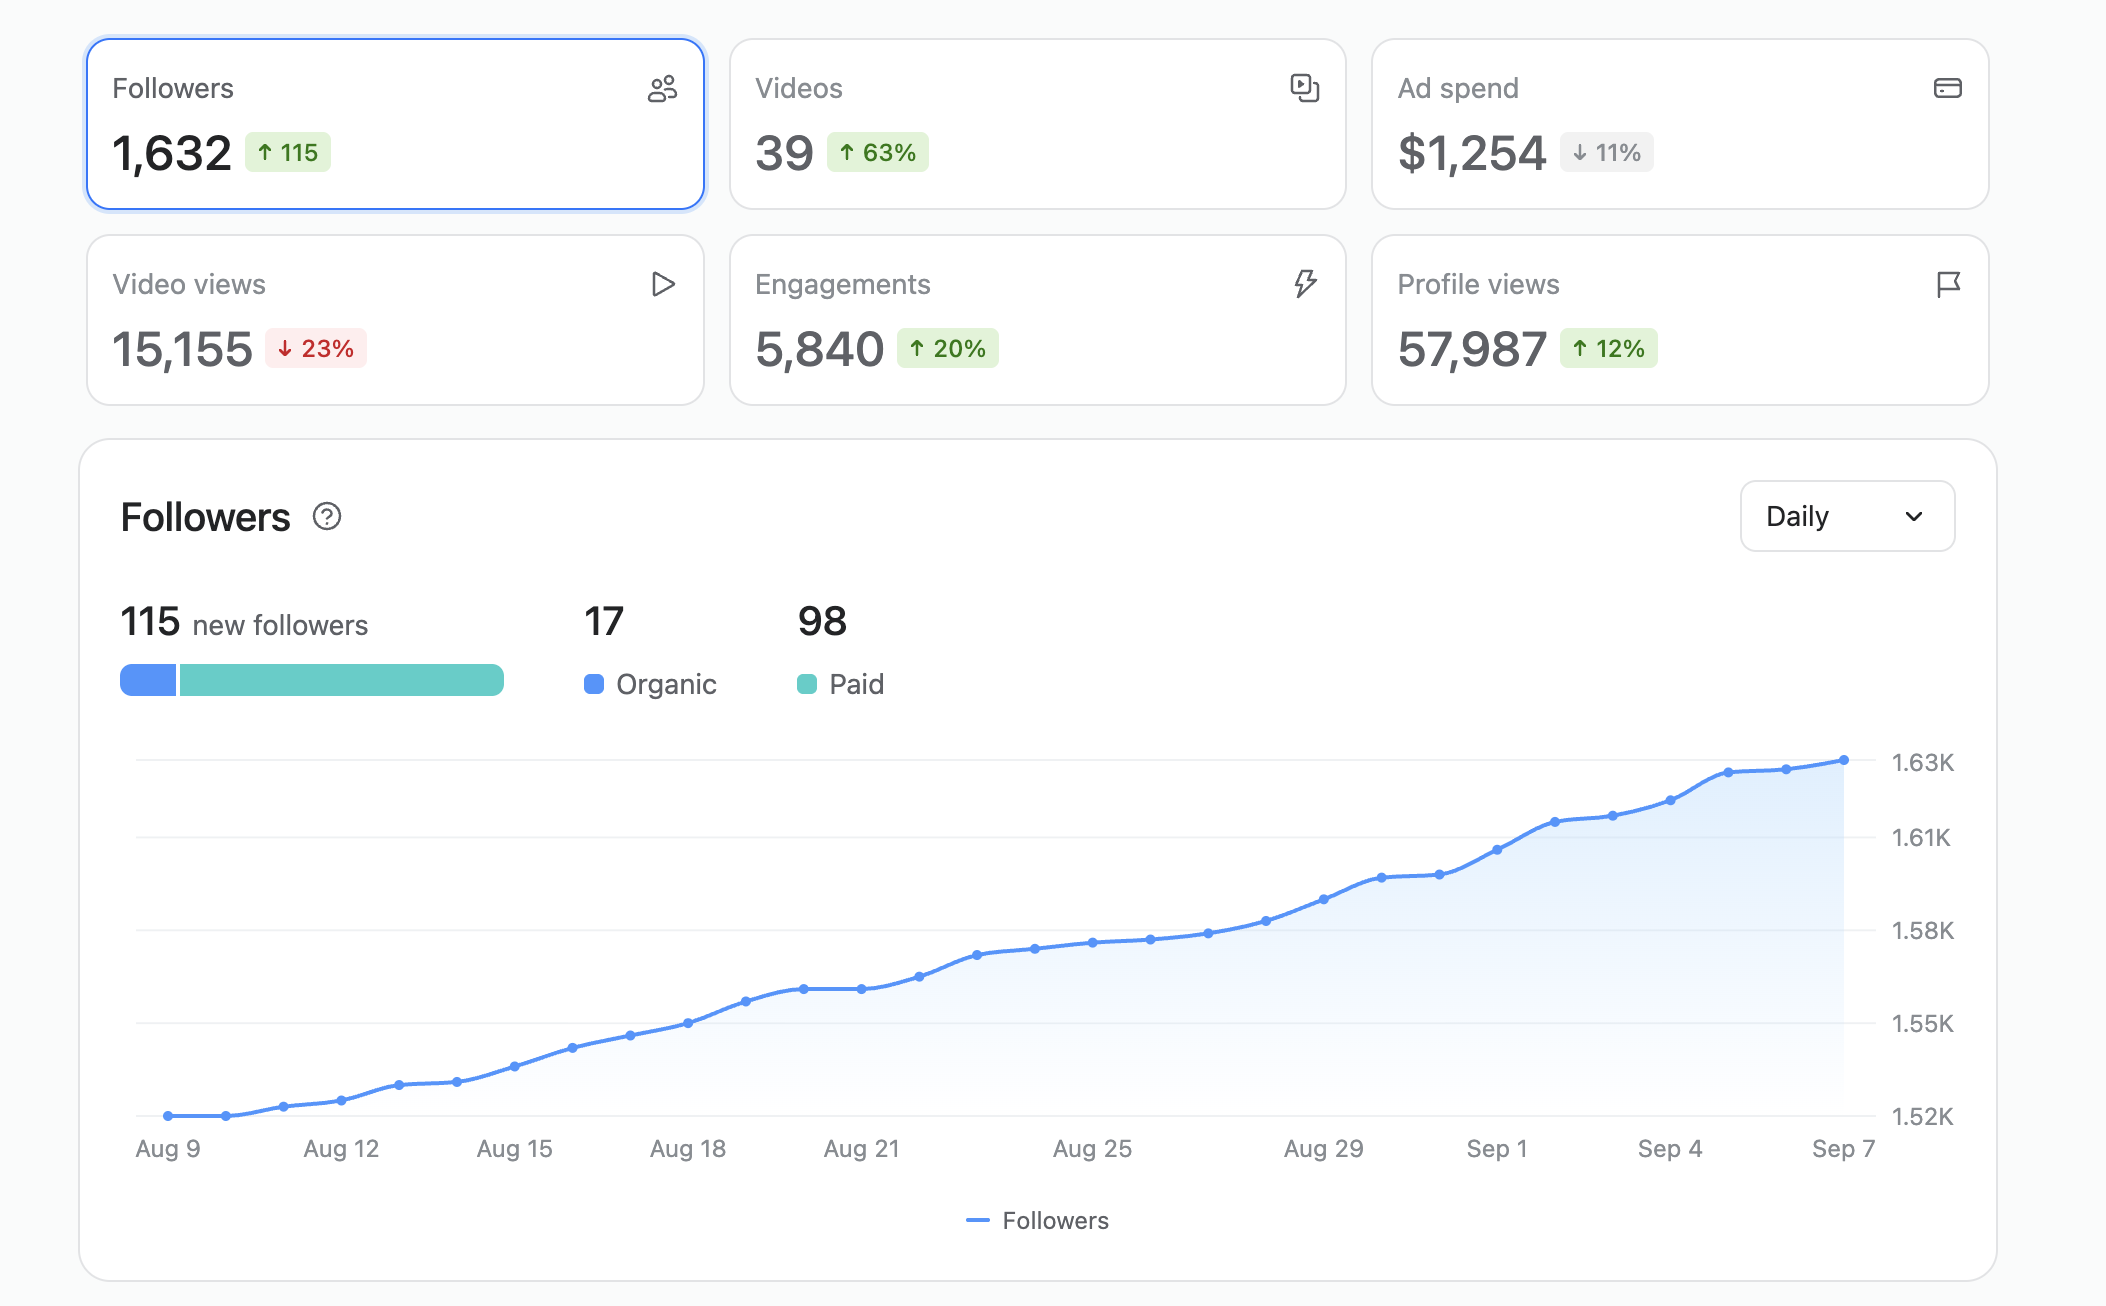
Task: Click the followers people icon
Action: coord(662,89)
